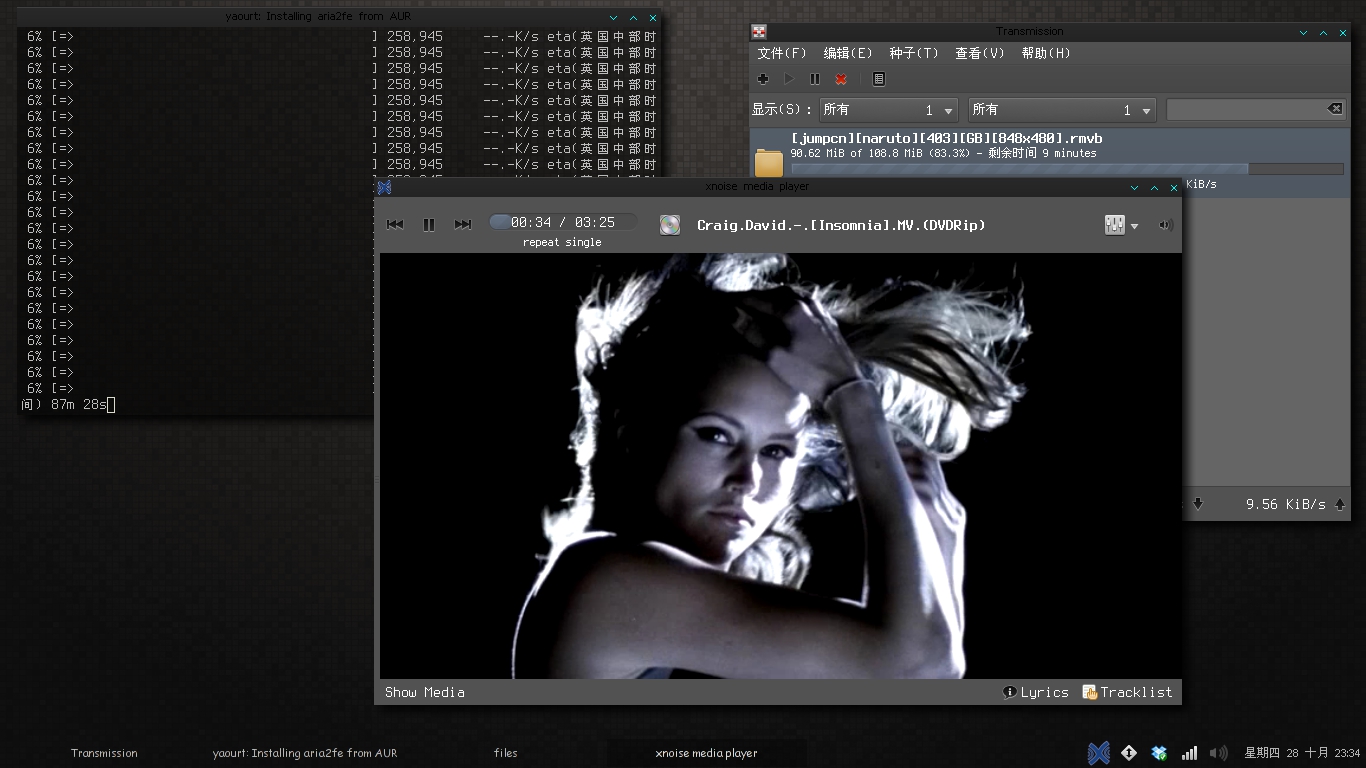Clear the Transmission search field
This screenshot has width=1366, height=768.
pos(1335,109)
